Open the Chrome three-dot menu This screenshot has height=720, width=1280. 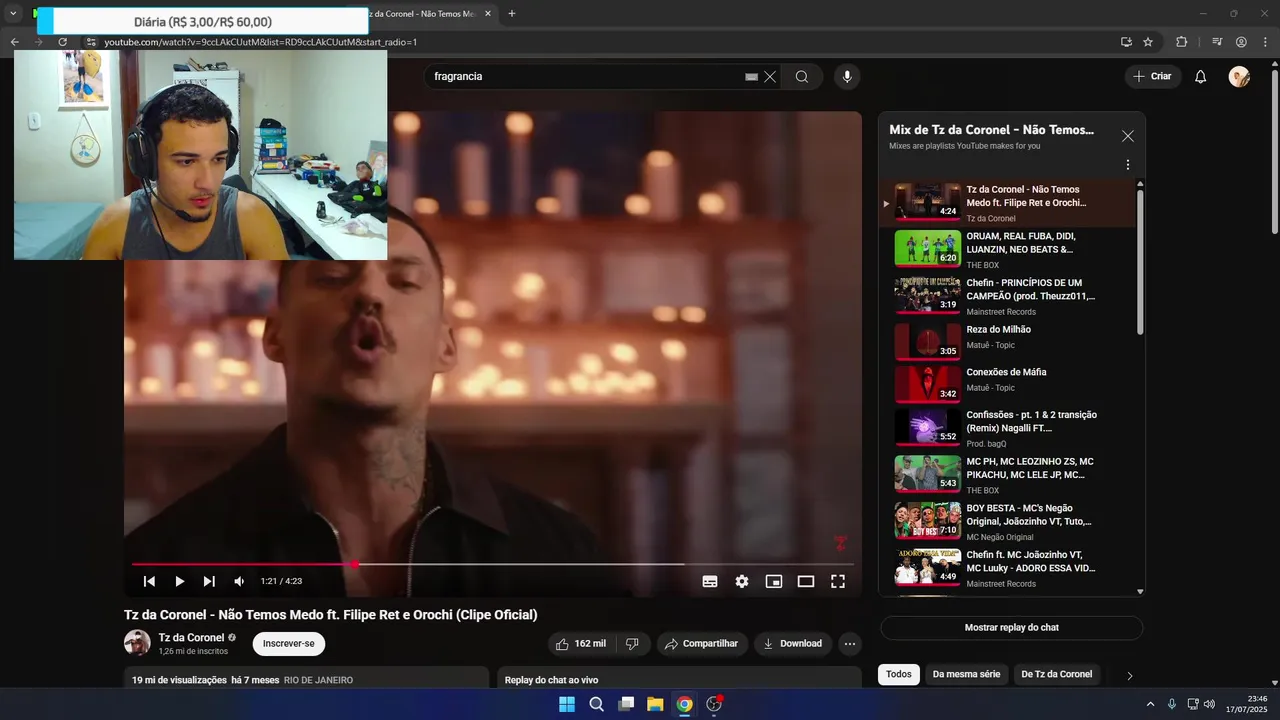(1265, 42)
